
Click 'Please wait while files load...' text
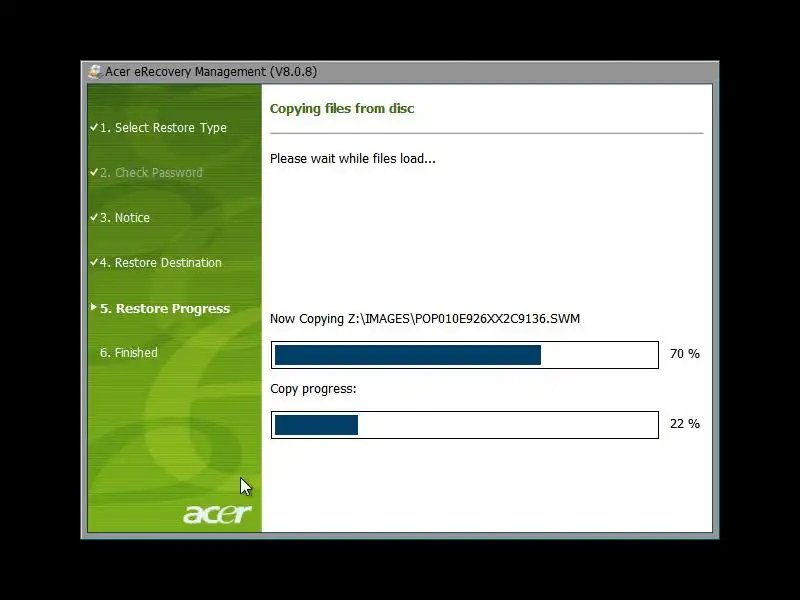coord(353,159)
